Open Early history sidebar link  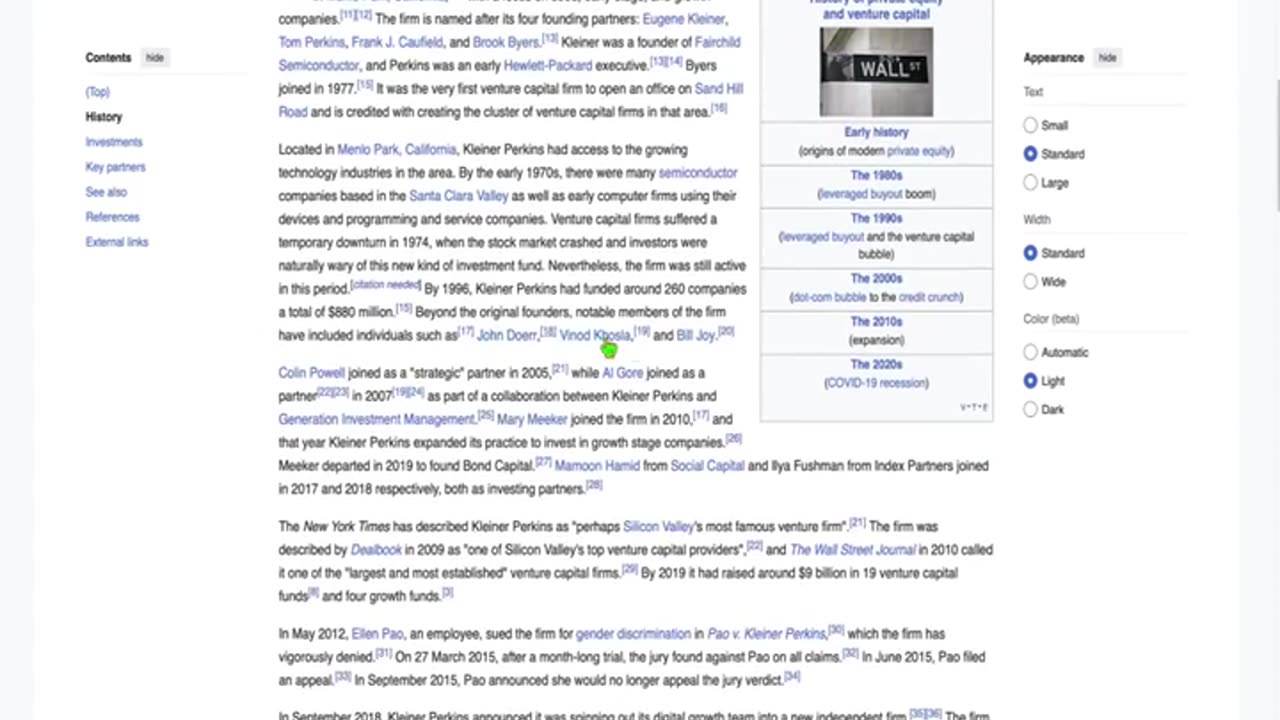coord(876,132)
